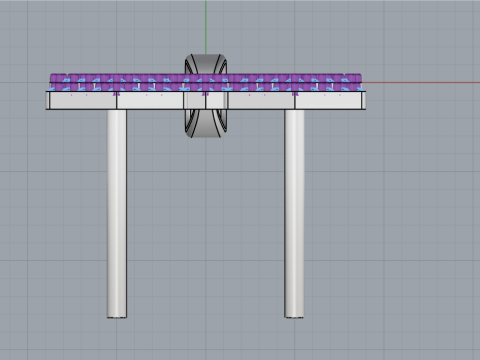The height and width of the screenshot is (360, 480).
Task: Click the green vertical axis line
Action: [206, 27]
